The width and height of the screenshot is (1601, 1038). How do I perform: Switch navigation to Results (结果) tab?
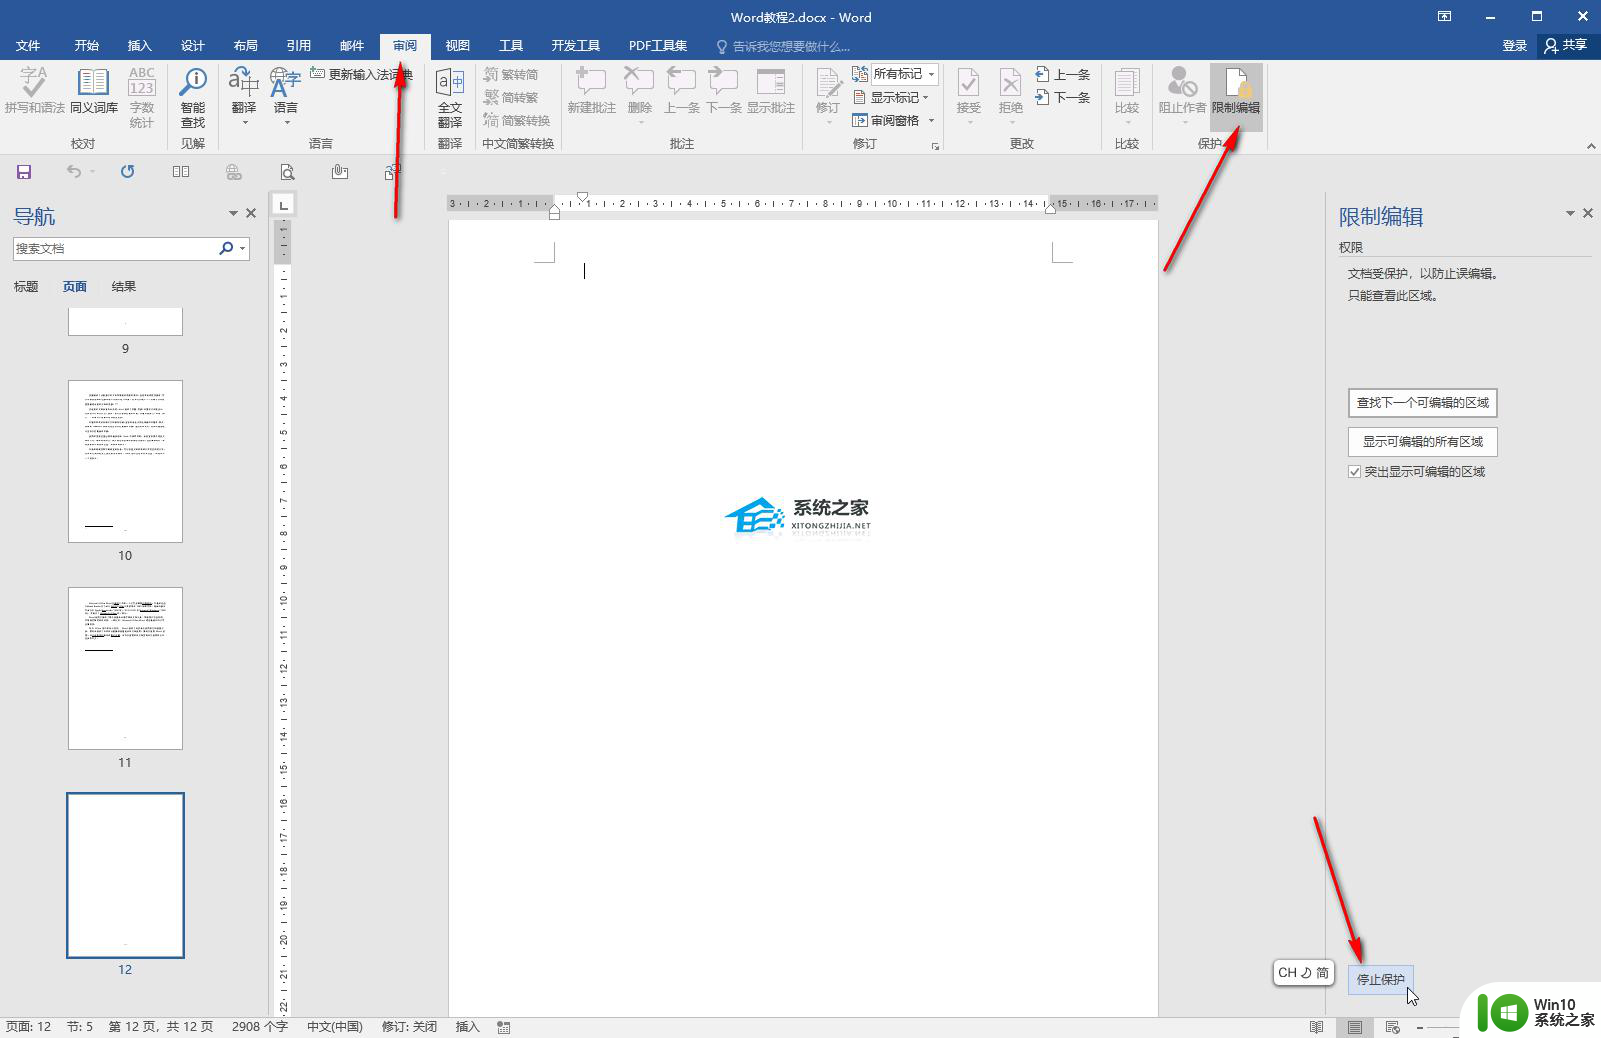coord(124,287)
